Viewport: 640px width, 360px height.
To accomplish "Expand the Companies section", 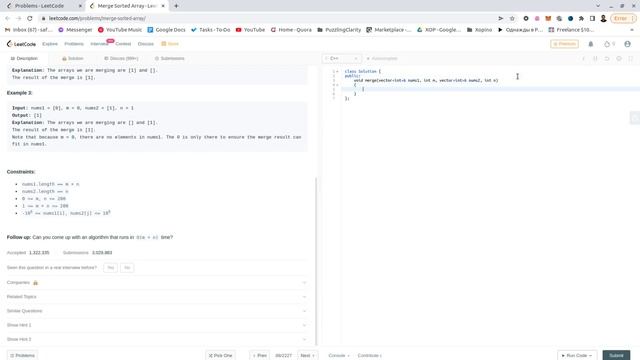I will click(x=157, y=282).
